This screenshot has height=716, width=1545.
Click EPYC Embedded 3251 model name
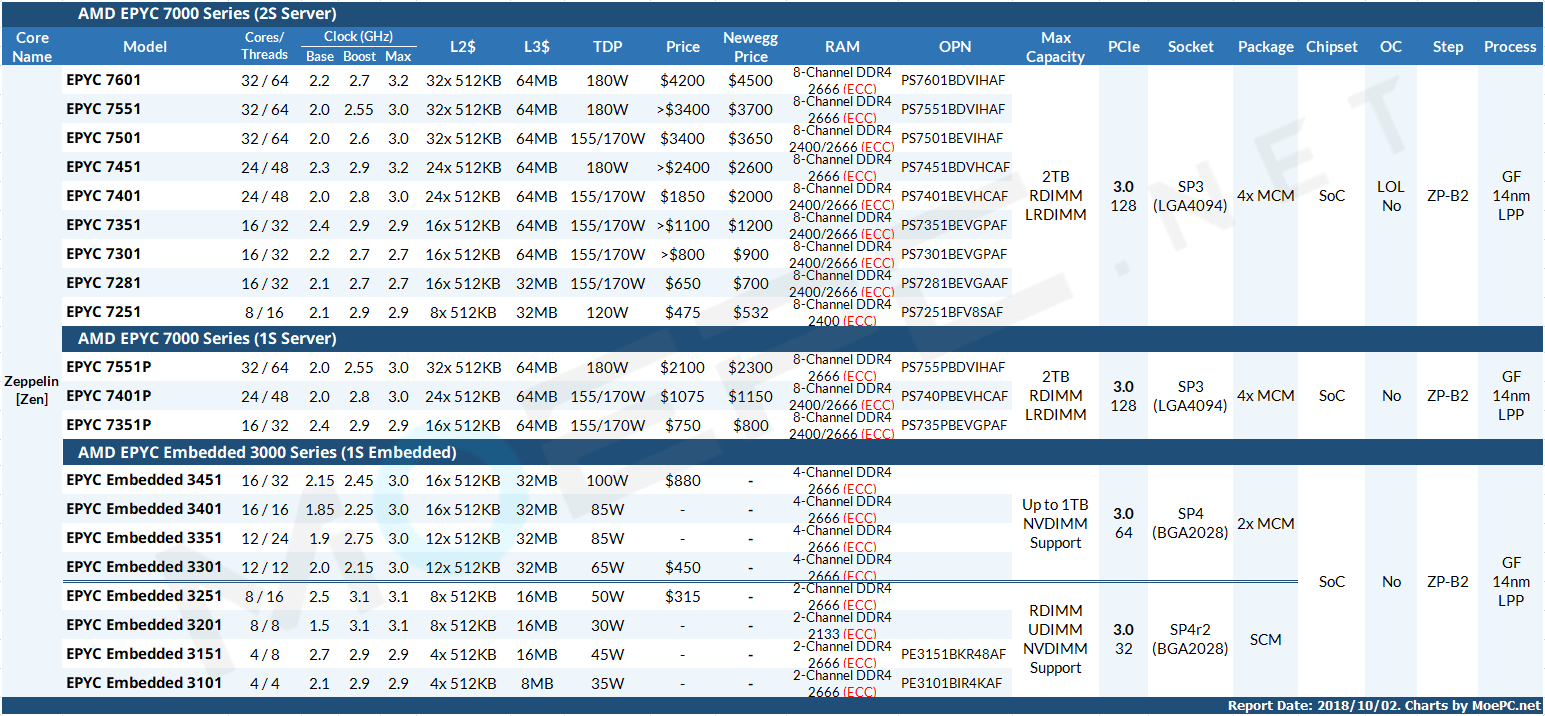pyautogui.click(x=144, y=596)
